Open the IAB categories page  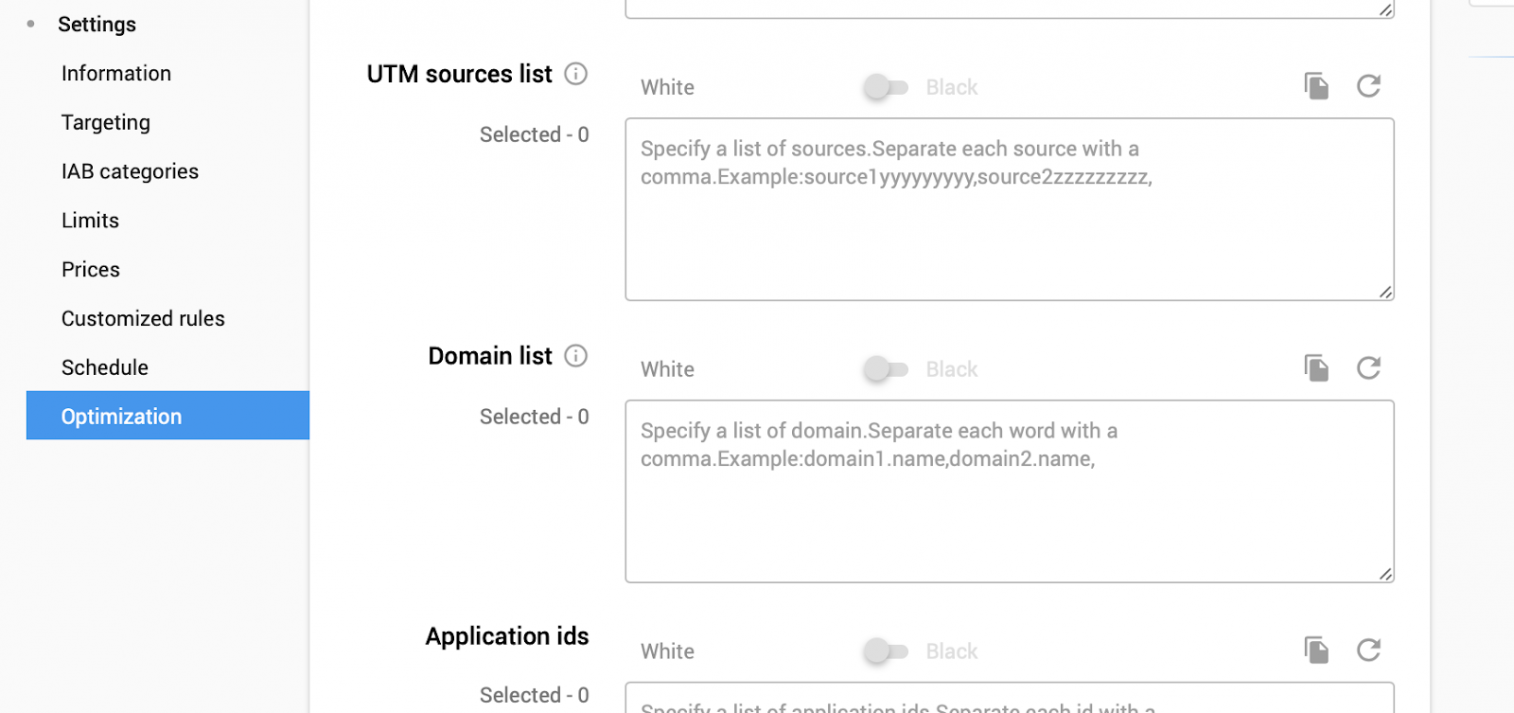pyautogui.click(x=130, y=171)
